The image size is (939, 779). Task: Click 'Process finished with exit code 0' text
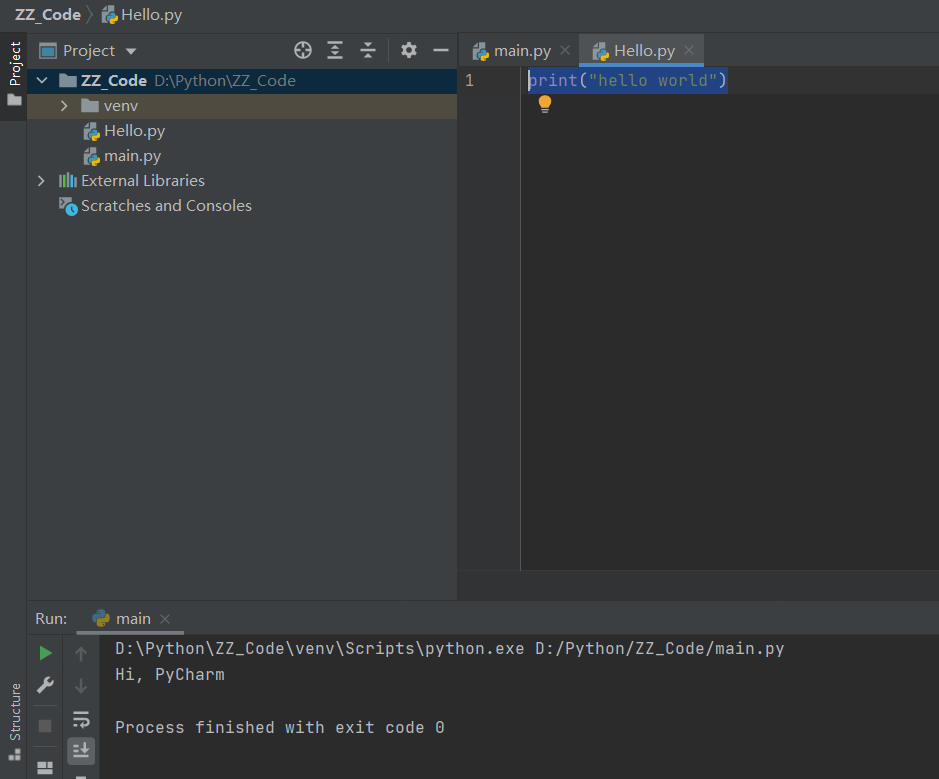tap(280, 728)
